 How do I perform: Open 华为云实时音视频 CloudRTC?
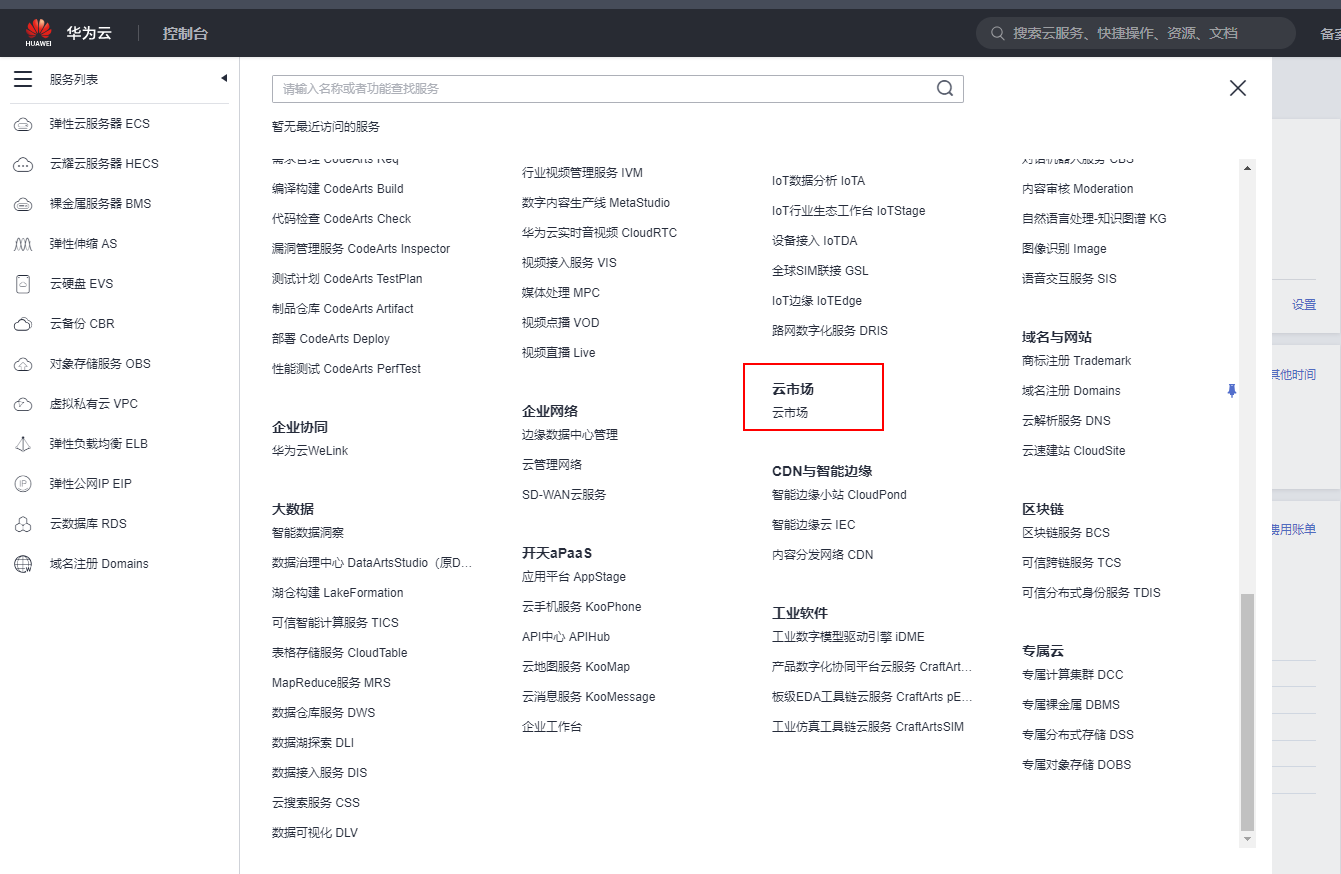(x=599, y=233)
